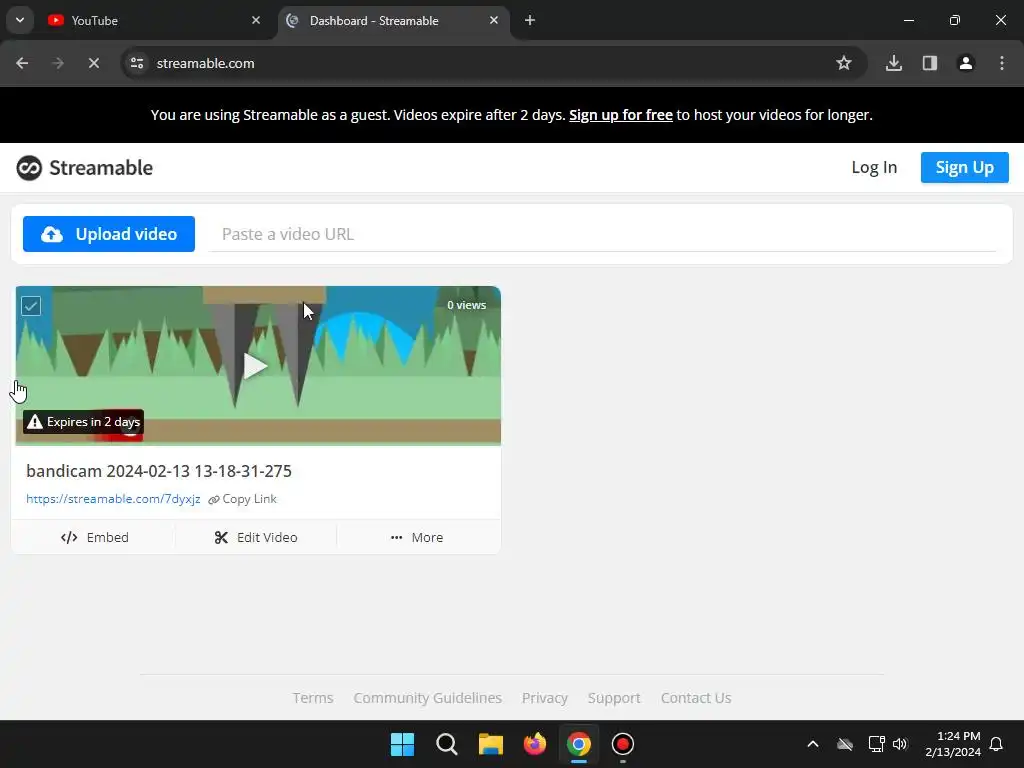This screenshot has height=768, width=1024.
Task: Open the Windows Start menu
Action: pyautogui.click(x=402, y=744)
